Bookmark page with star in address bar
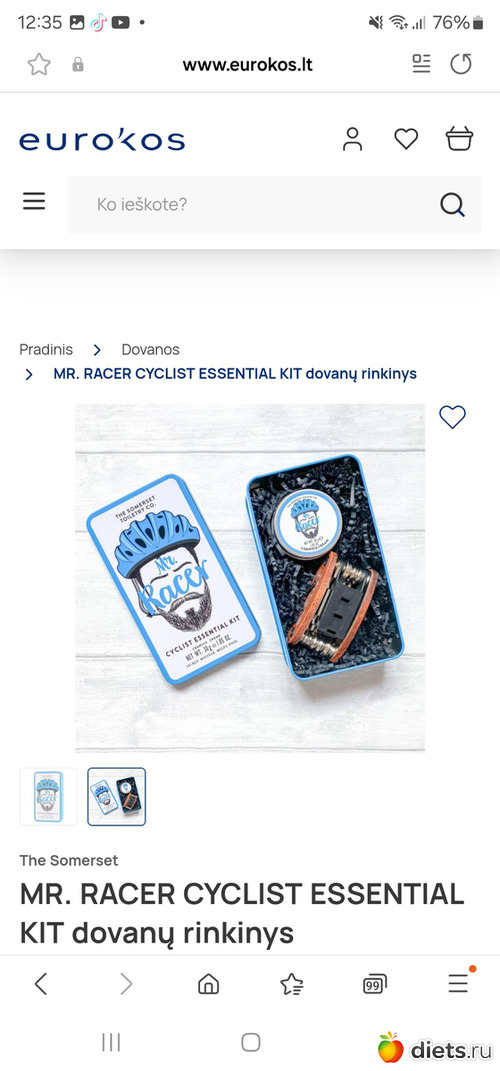Screen dimensions: 500x1071 pyautogui.click(x=39, y=64)
